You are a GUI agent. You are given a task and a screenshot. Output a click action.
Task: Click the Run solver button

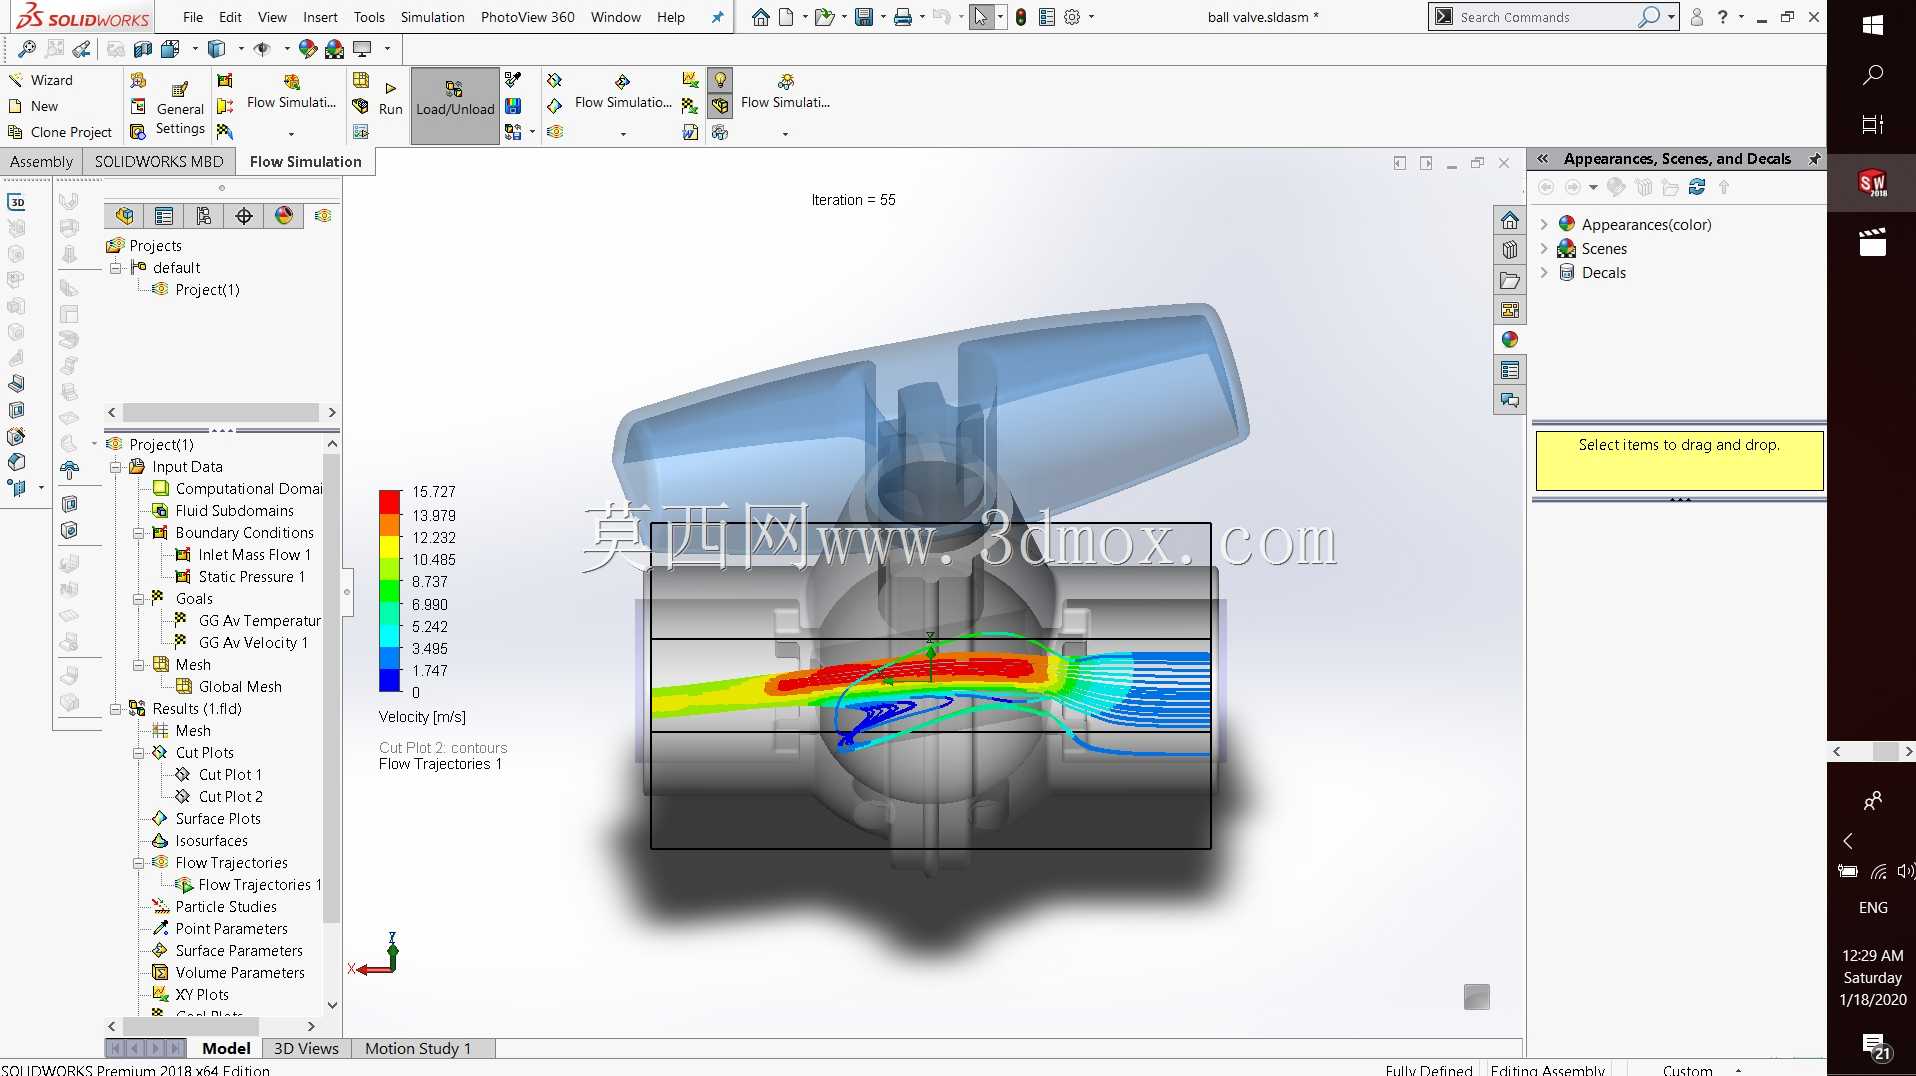(391, 98)
